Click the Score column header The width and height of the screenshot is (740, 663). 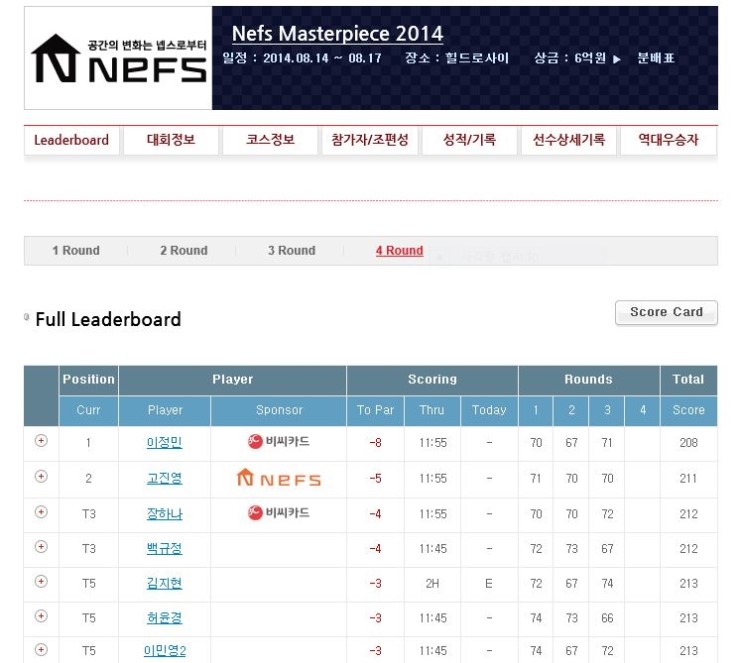click(x=689, y=410)
